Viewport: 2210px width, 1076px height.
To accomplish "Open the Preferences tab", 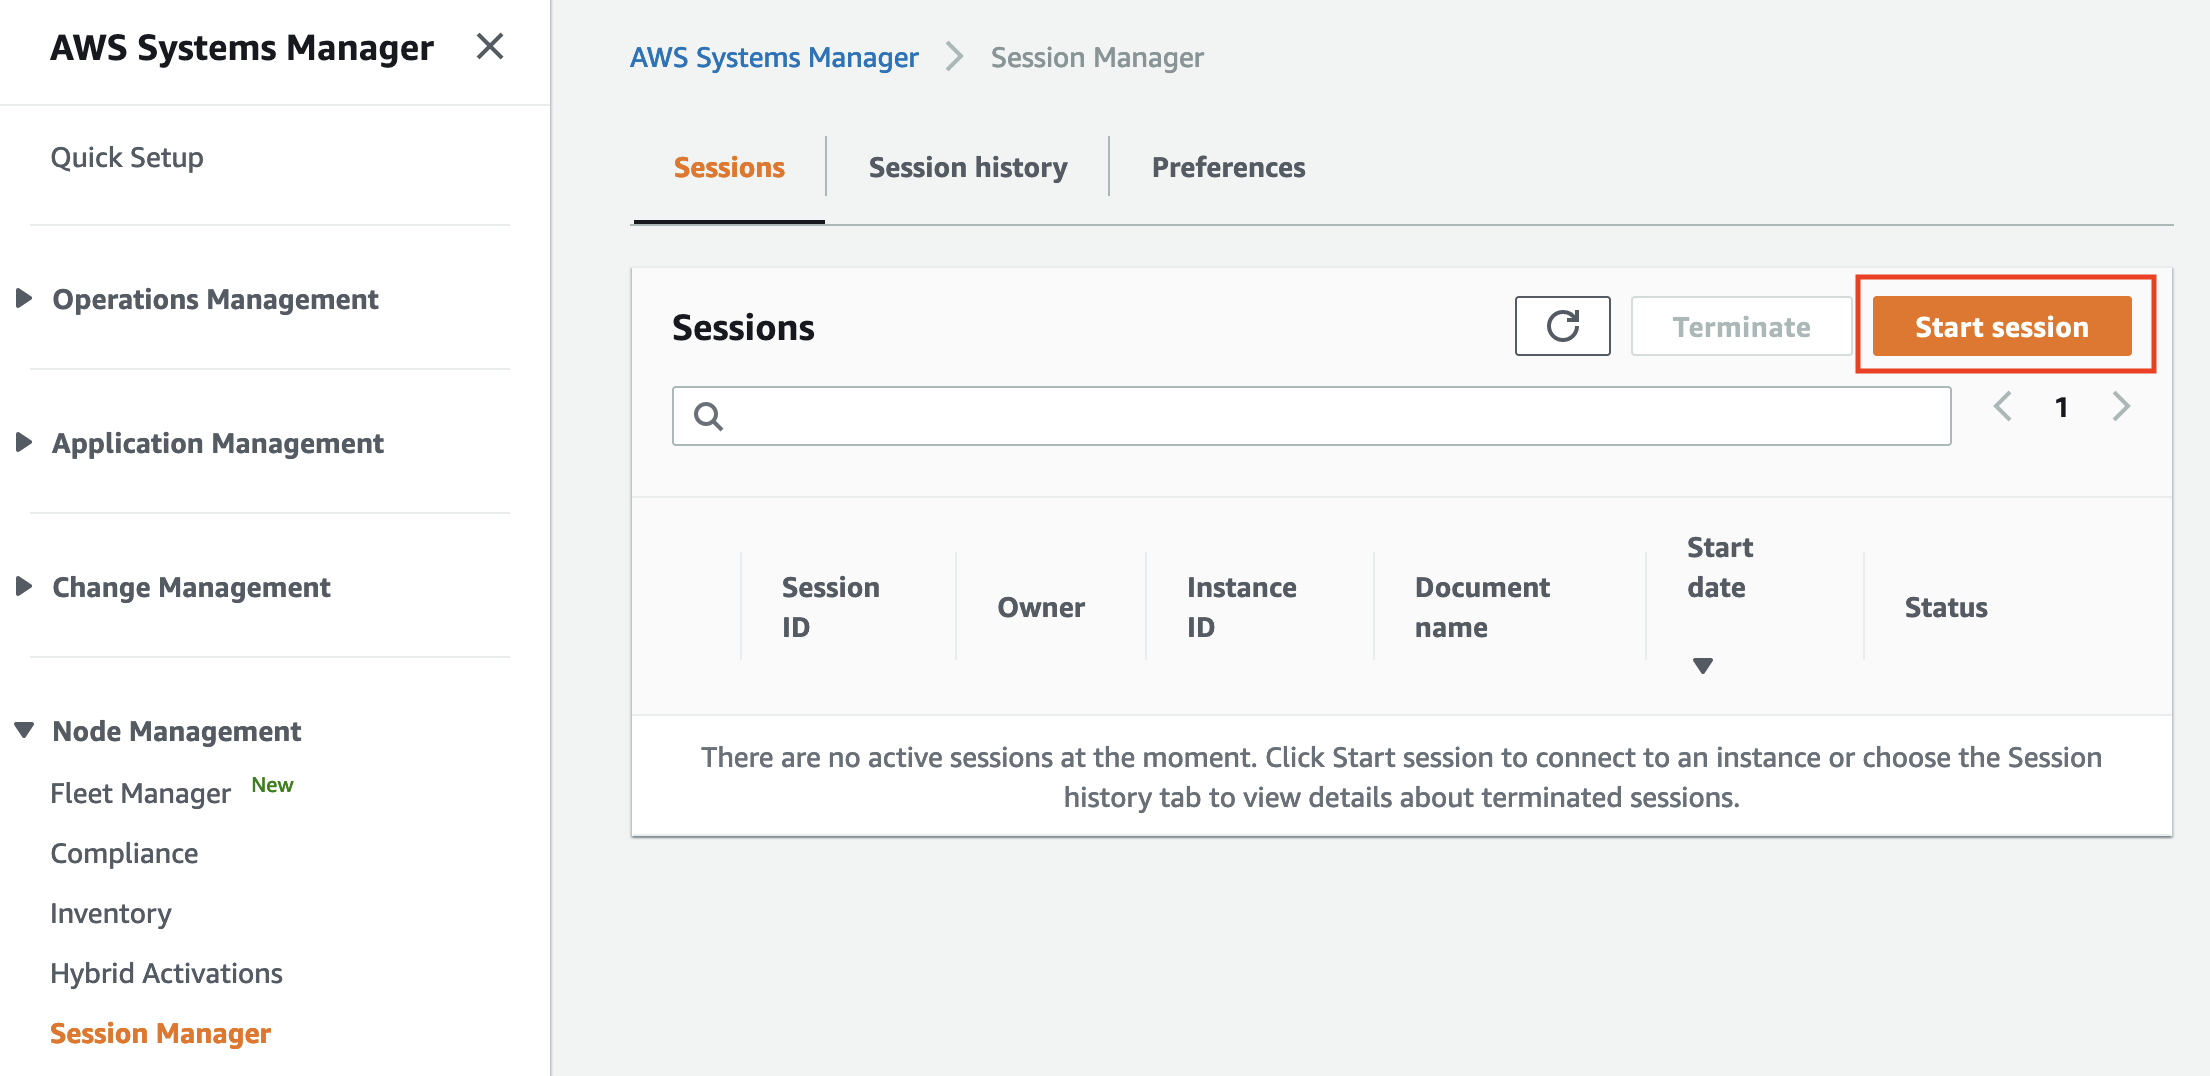I will (x=1229, y=166).
